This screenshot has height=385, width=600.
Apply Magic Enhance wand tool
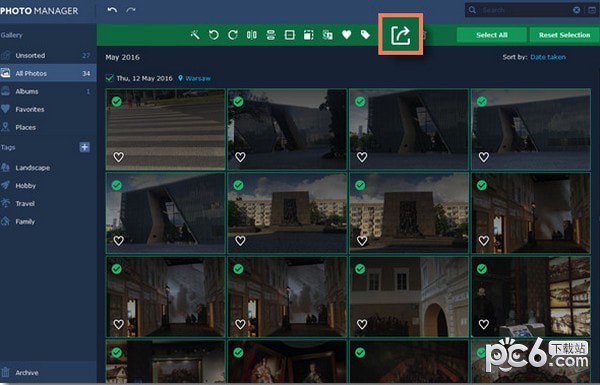pyautogui.click(x=195, y=35)
